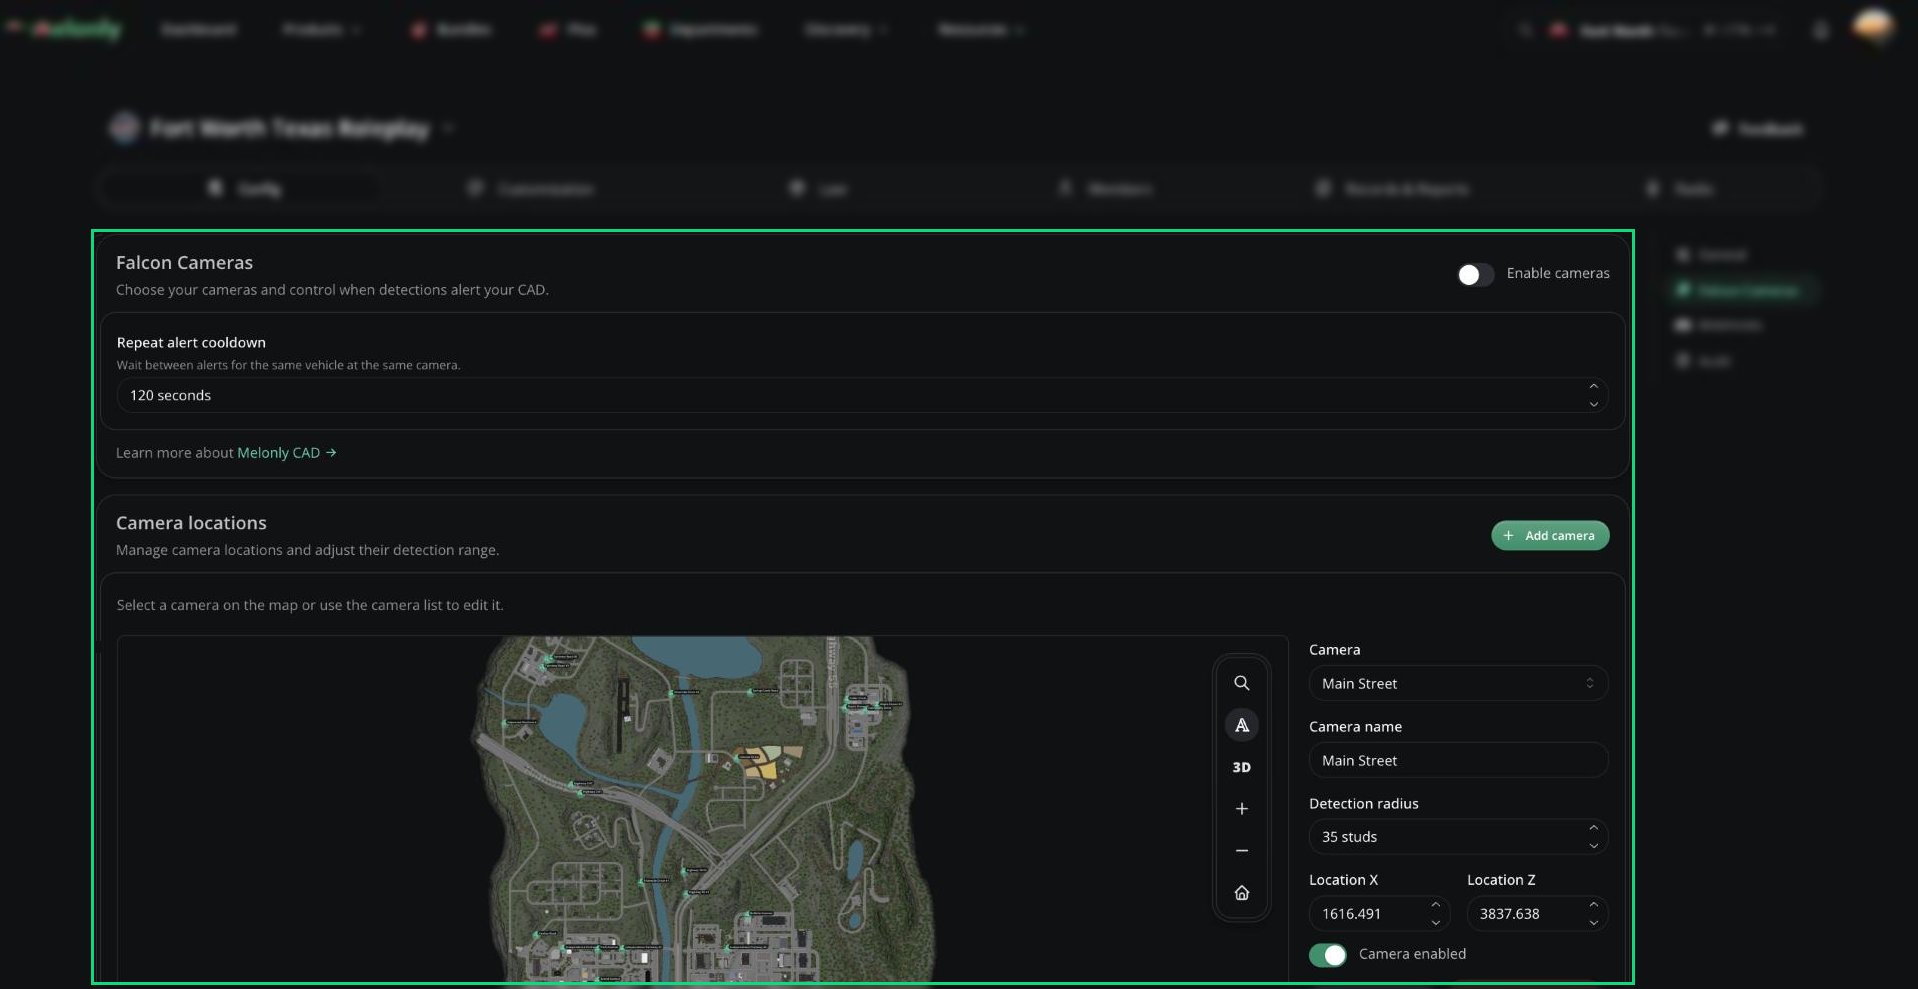Select the Config tab
This screenshot has width=1918, height=989.
click(x=243, y=188)
